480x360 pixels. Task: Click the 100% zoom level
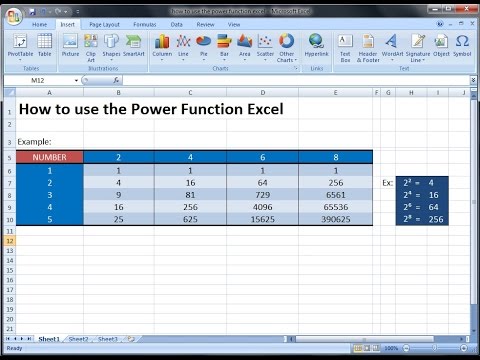[x=391, y=348]
